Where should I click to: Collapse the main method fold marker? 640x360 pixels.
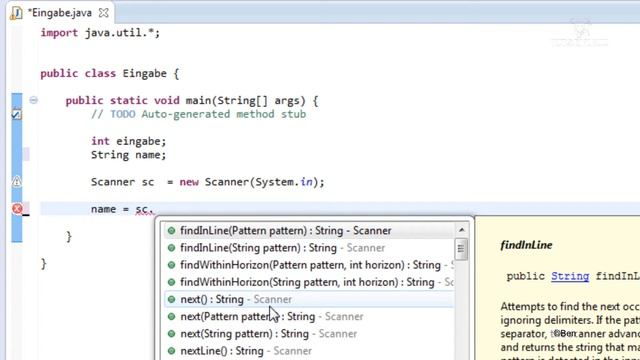[x=33, y=100]
